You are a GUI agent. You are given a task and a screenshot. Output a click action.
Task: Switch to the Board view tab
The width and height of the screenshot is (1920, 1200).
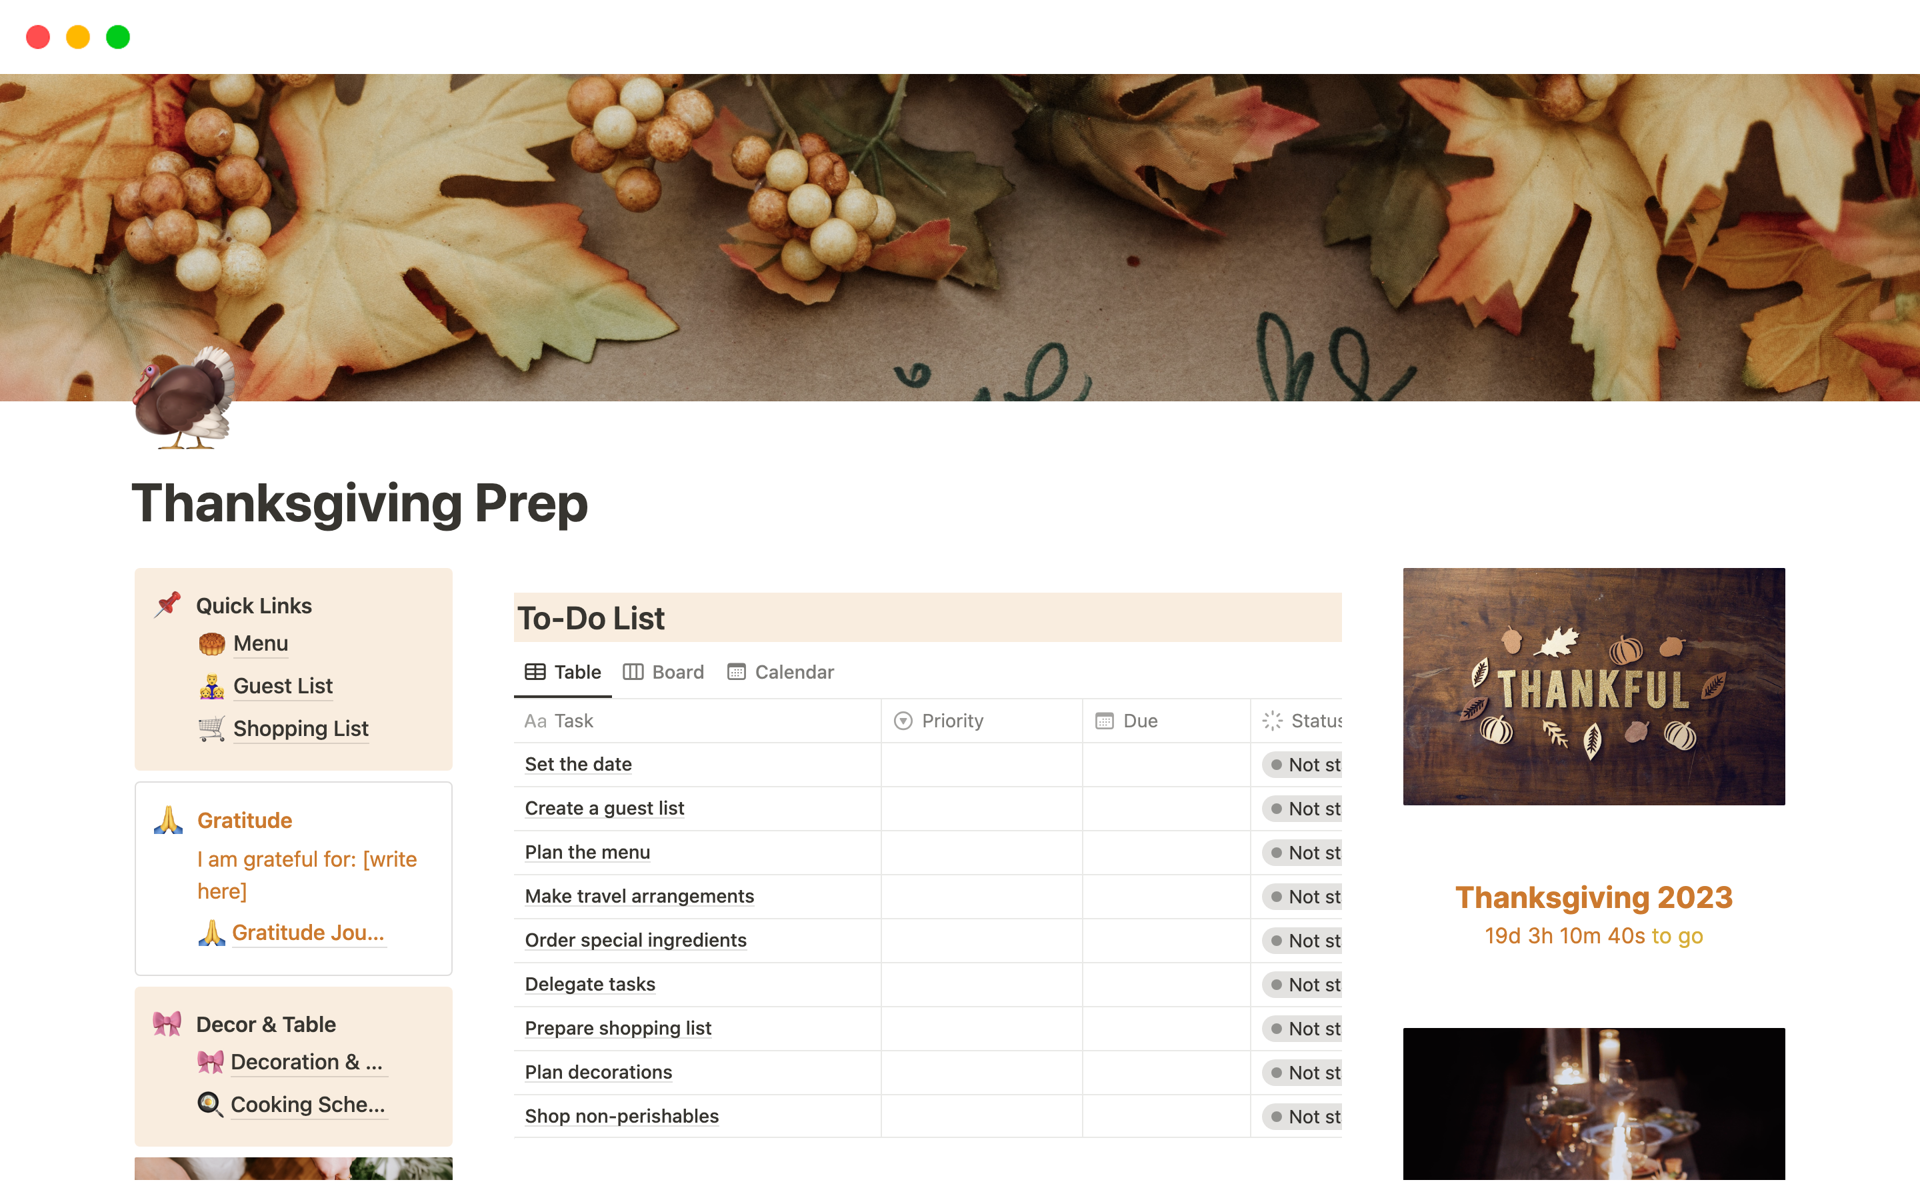664,672
